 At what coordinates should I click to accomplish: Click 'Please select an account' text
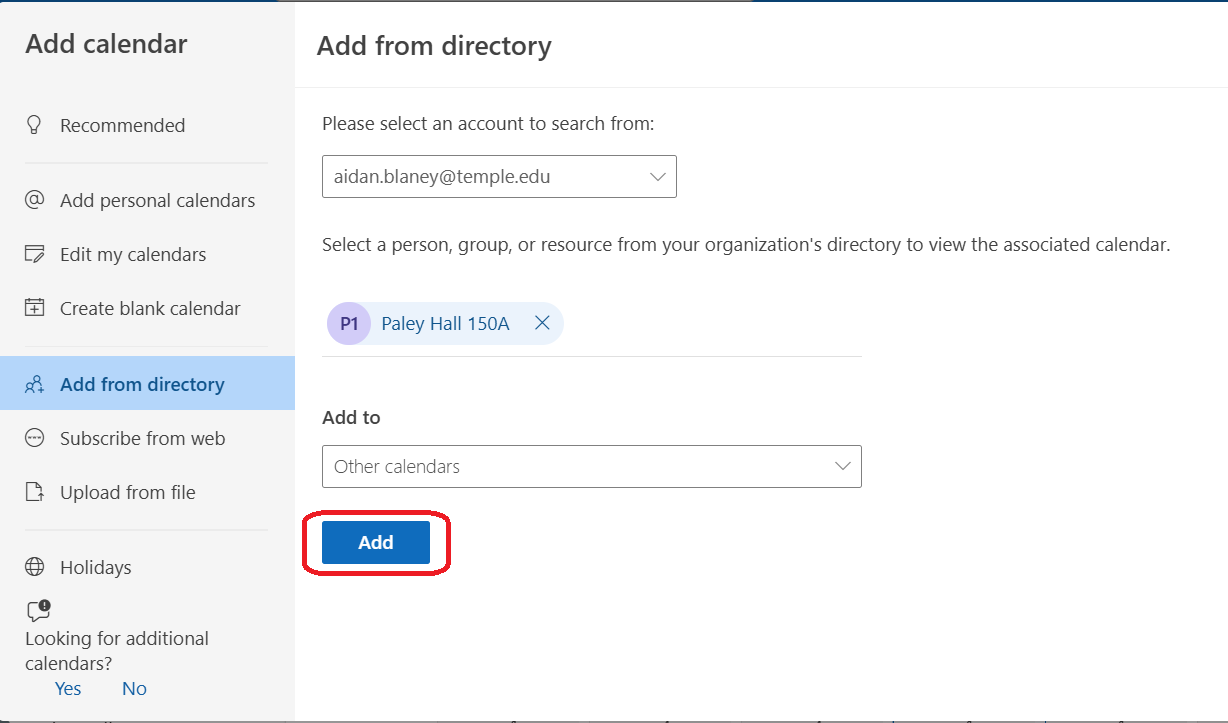coord(488,124)
